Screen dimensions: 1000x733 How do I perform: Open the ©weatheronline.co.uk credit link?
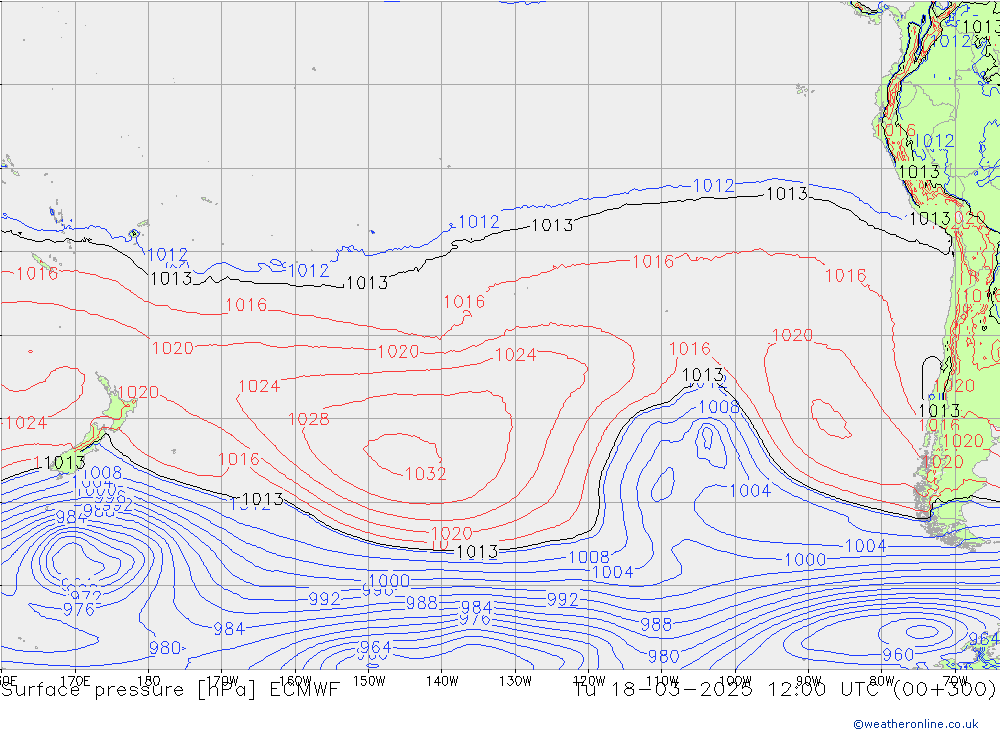point(916,723)
